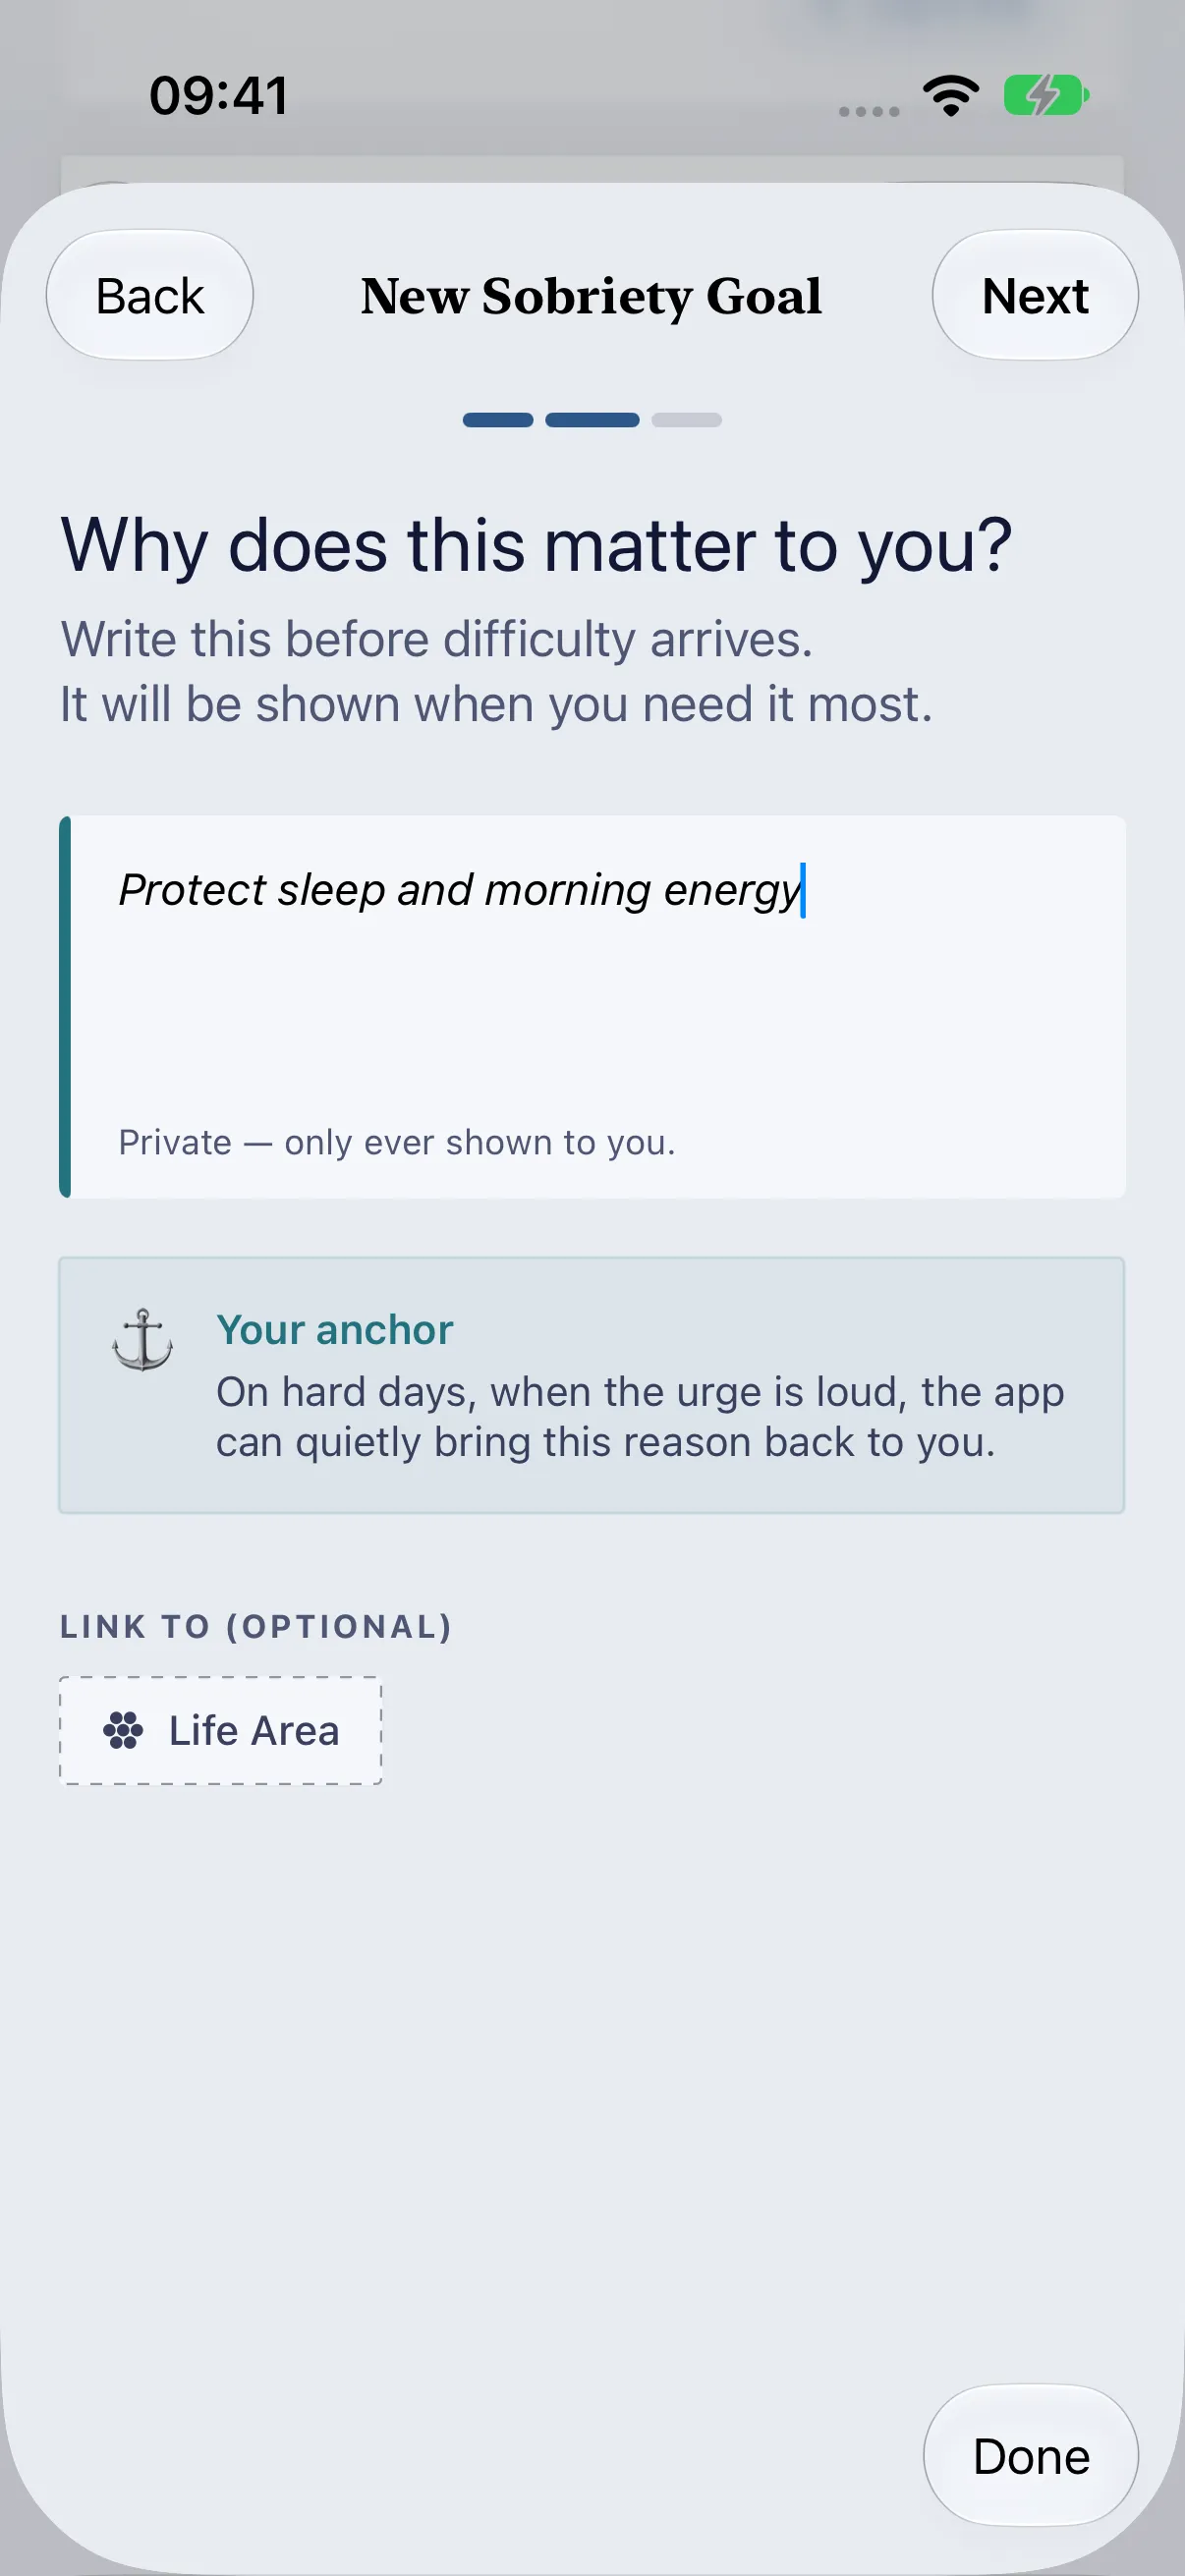Select the first progress step indicator
Viewport: 1185px width, 2576px height.
point(498,420)
